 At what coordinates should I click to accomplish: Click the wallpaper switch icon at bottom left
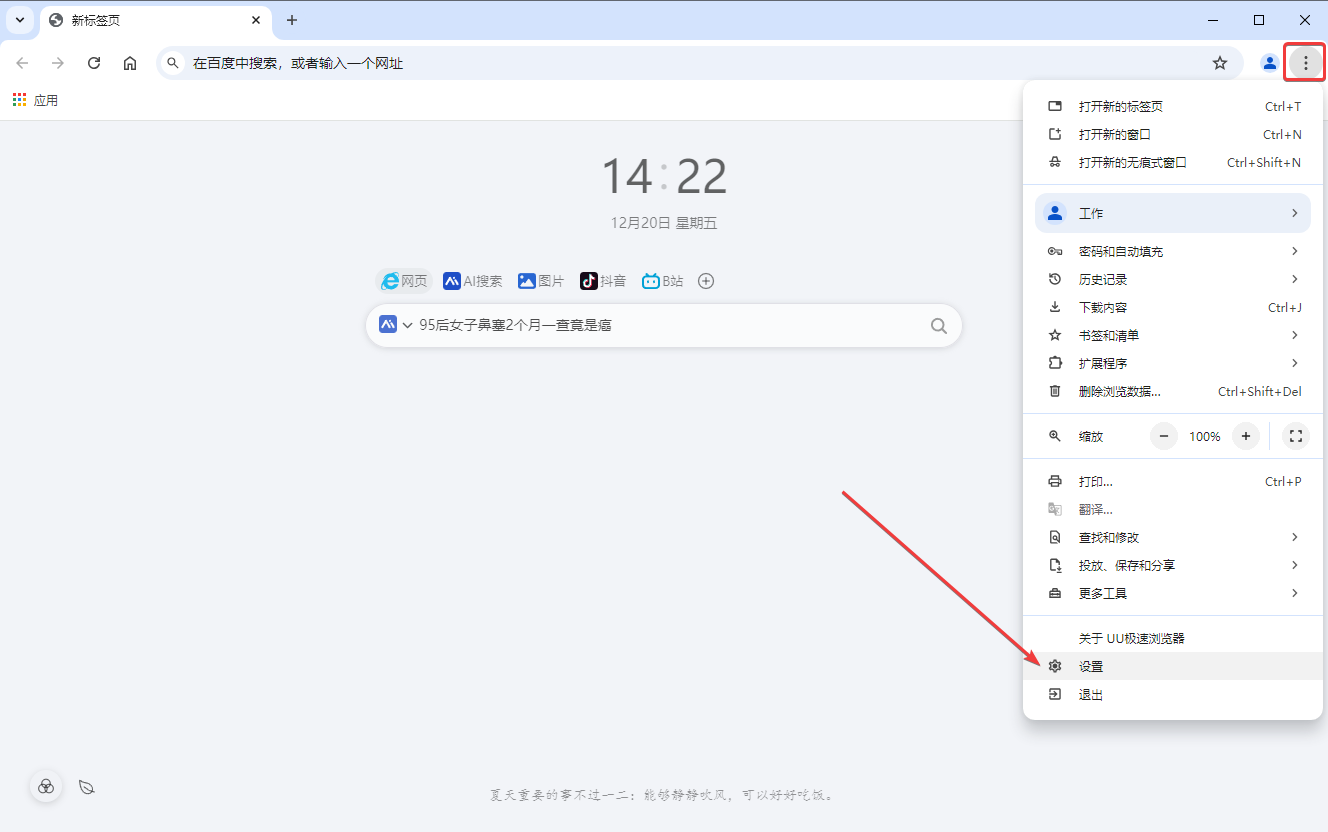click(x=46, y=787)
